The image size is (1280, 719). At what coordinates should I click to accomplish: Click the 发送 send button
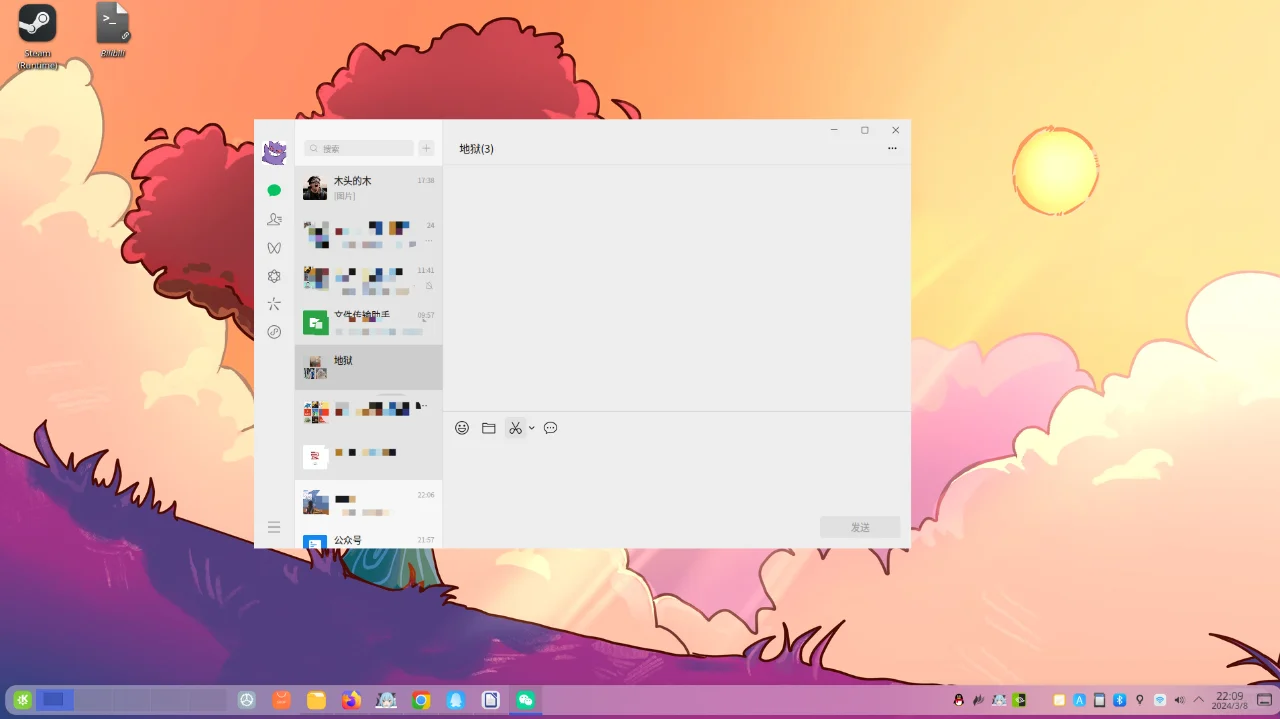click(860, 527)
